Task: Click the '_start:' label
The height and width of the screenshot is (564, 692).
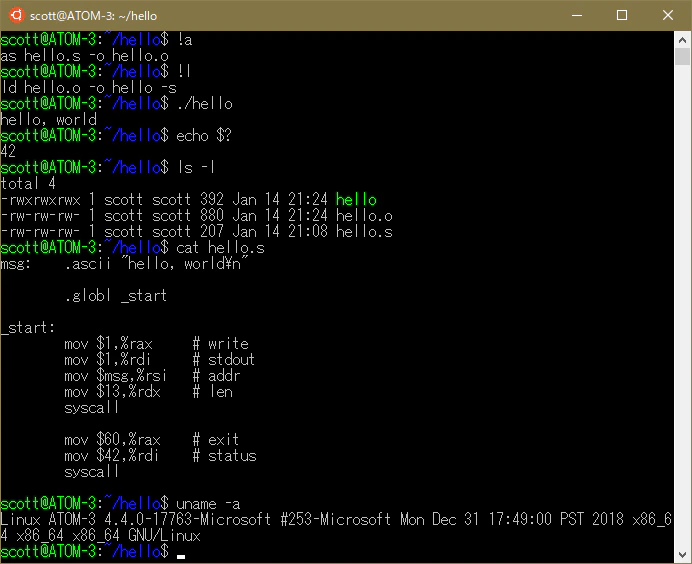Action: coord(28,328)
